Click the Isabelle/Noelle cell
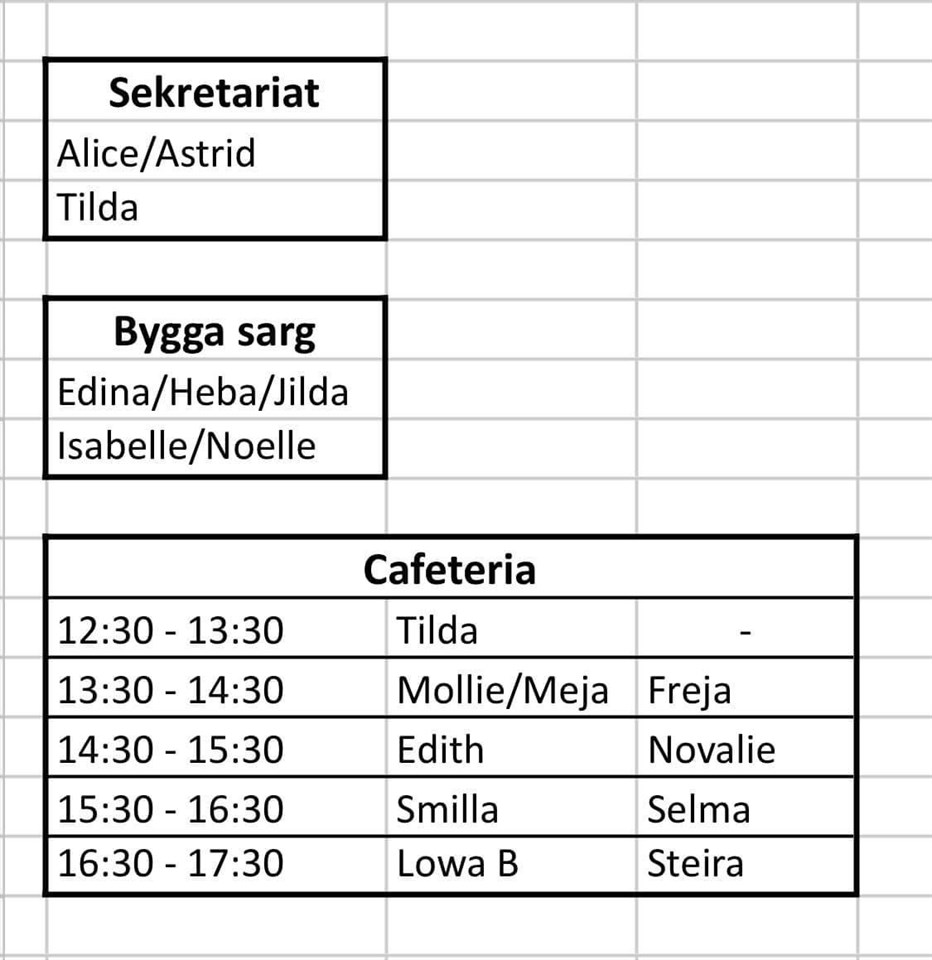Viewport: 932px width, 960px height. 187,445
